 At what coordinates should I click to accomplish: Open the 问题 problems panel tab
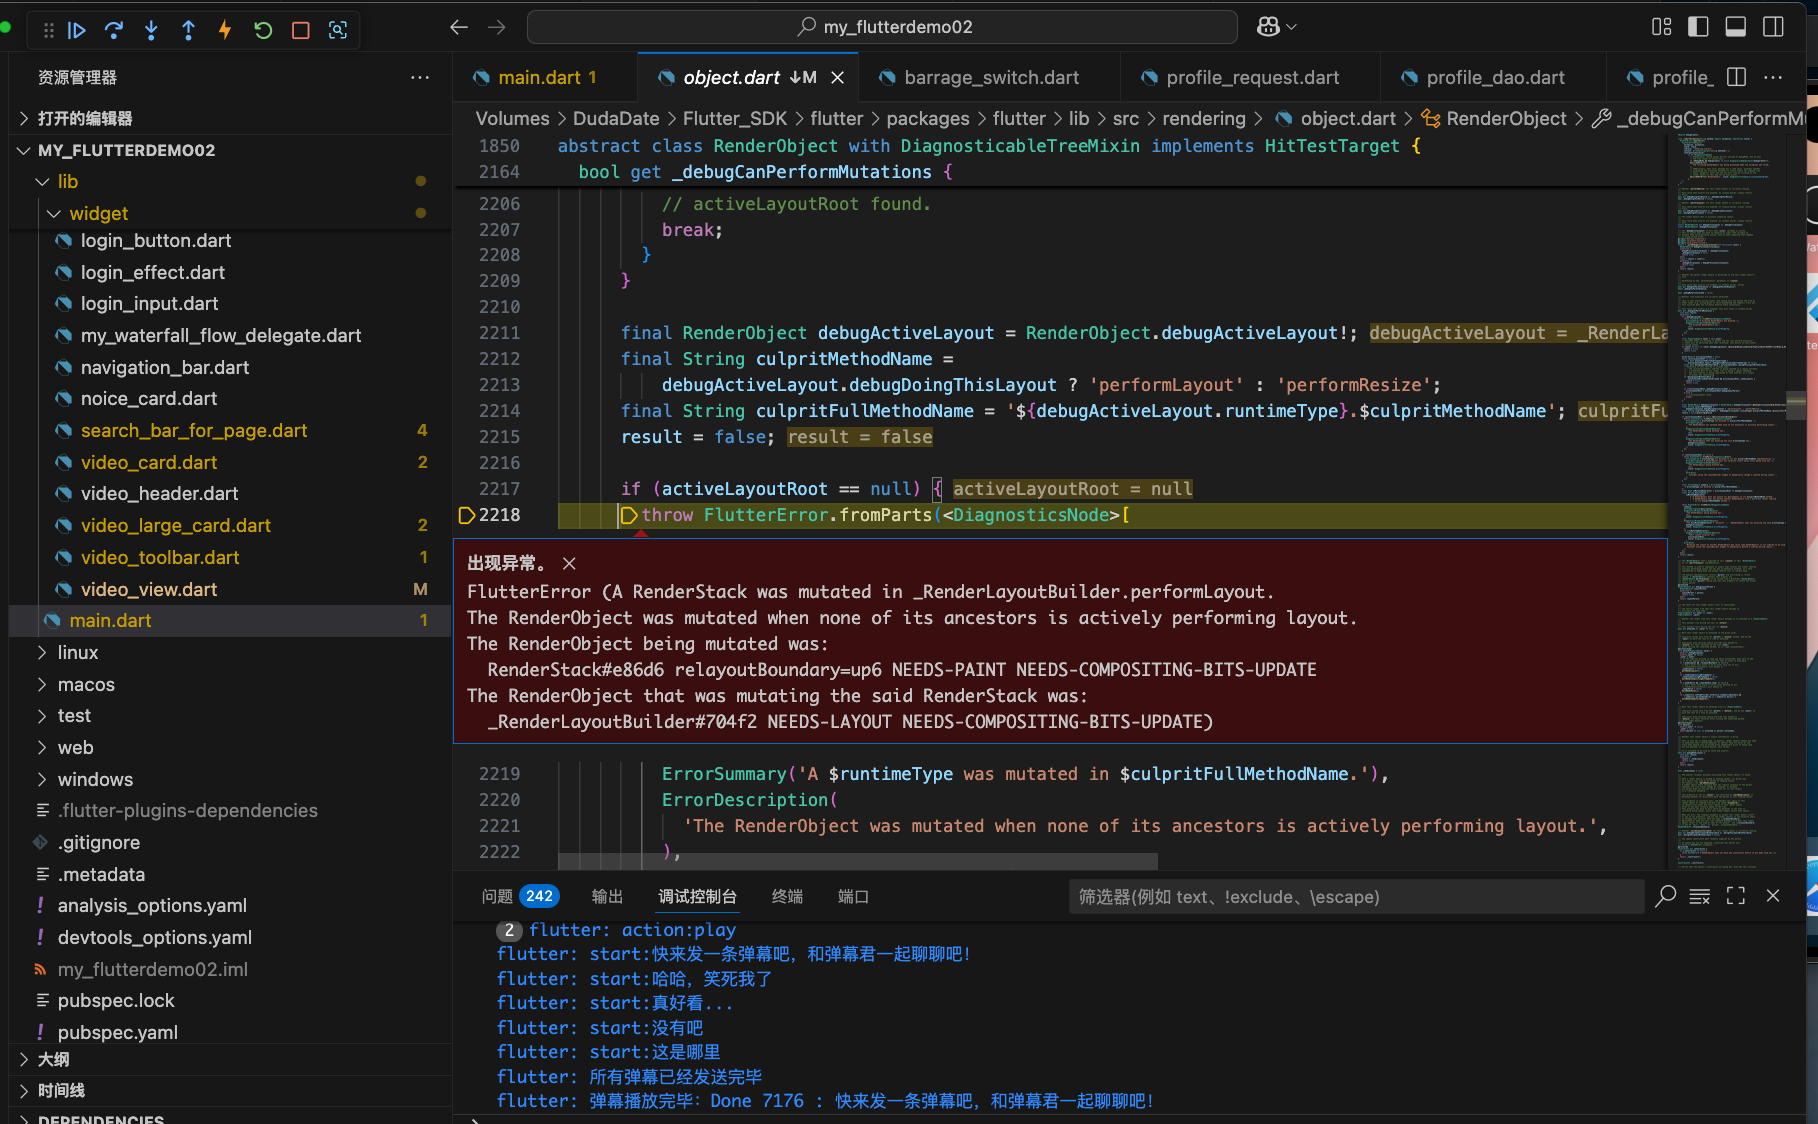click(519, 896)
